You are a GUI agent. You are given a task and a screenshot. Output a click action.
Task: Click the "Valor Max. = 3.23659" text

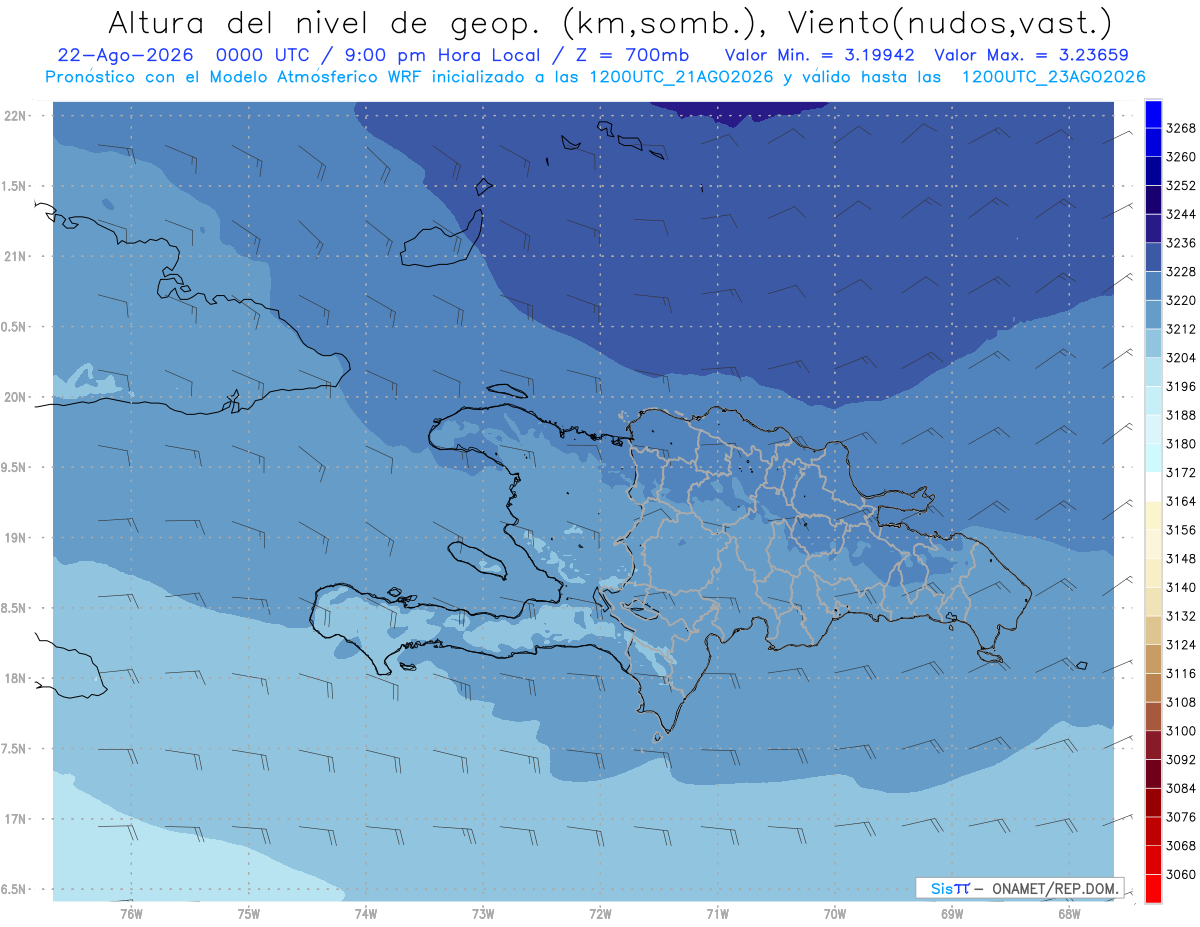pyautogui.click(x=1032, y=55)
